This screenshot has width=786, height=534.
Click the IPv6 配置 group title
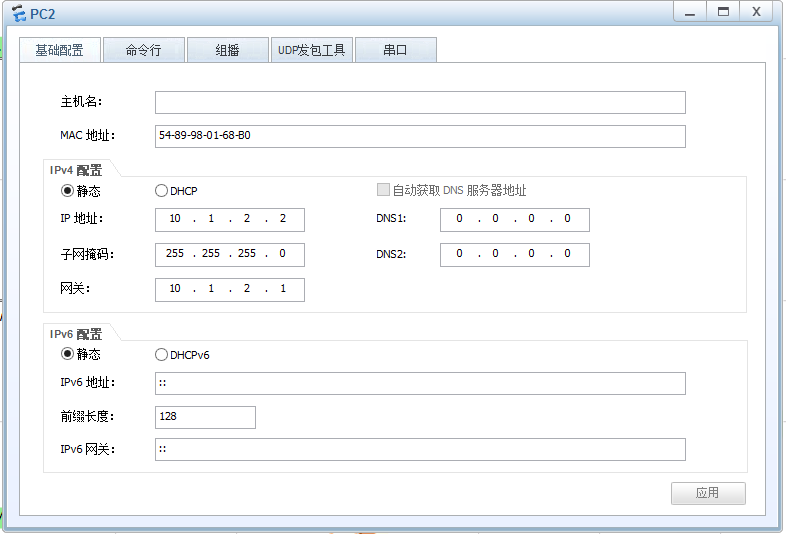click(x=76, y=334)
